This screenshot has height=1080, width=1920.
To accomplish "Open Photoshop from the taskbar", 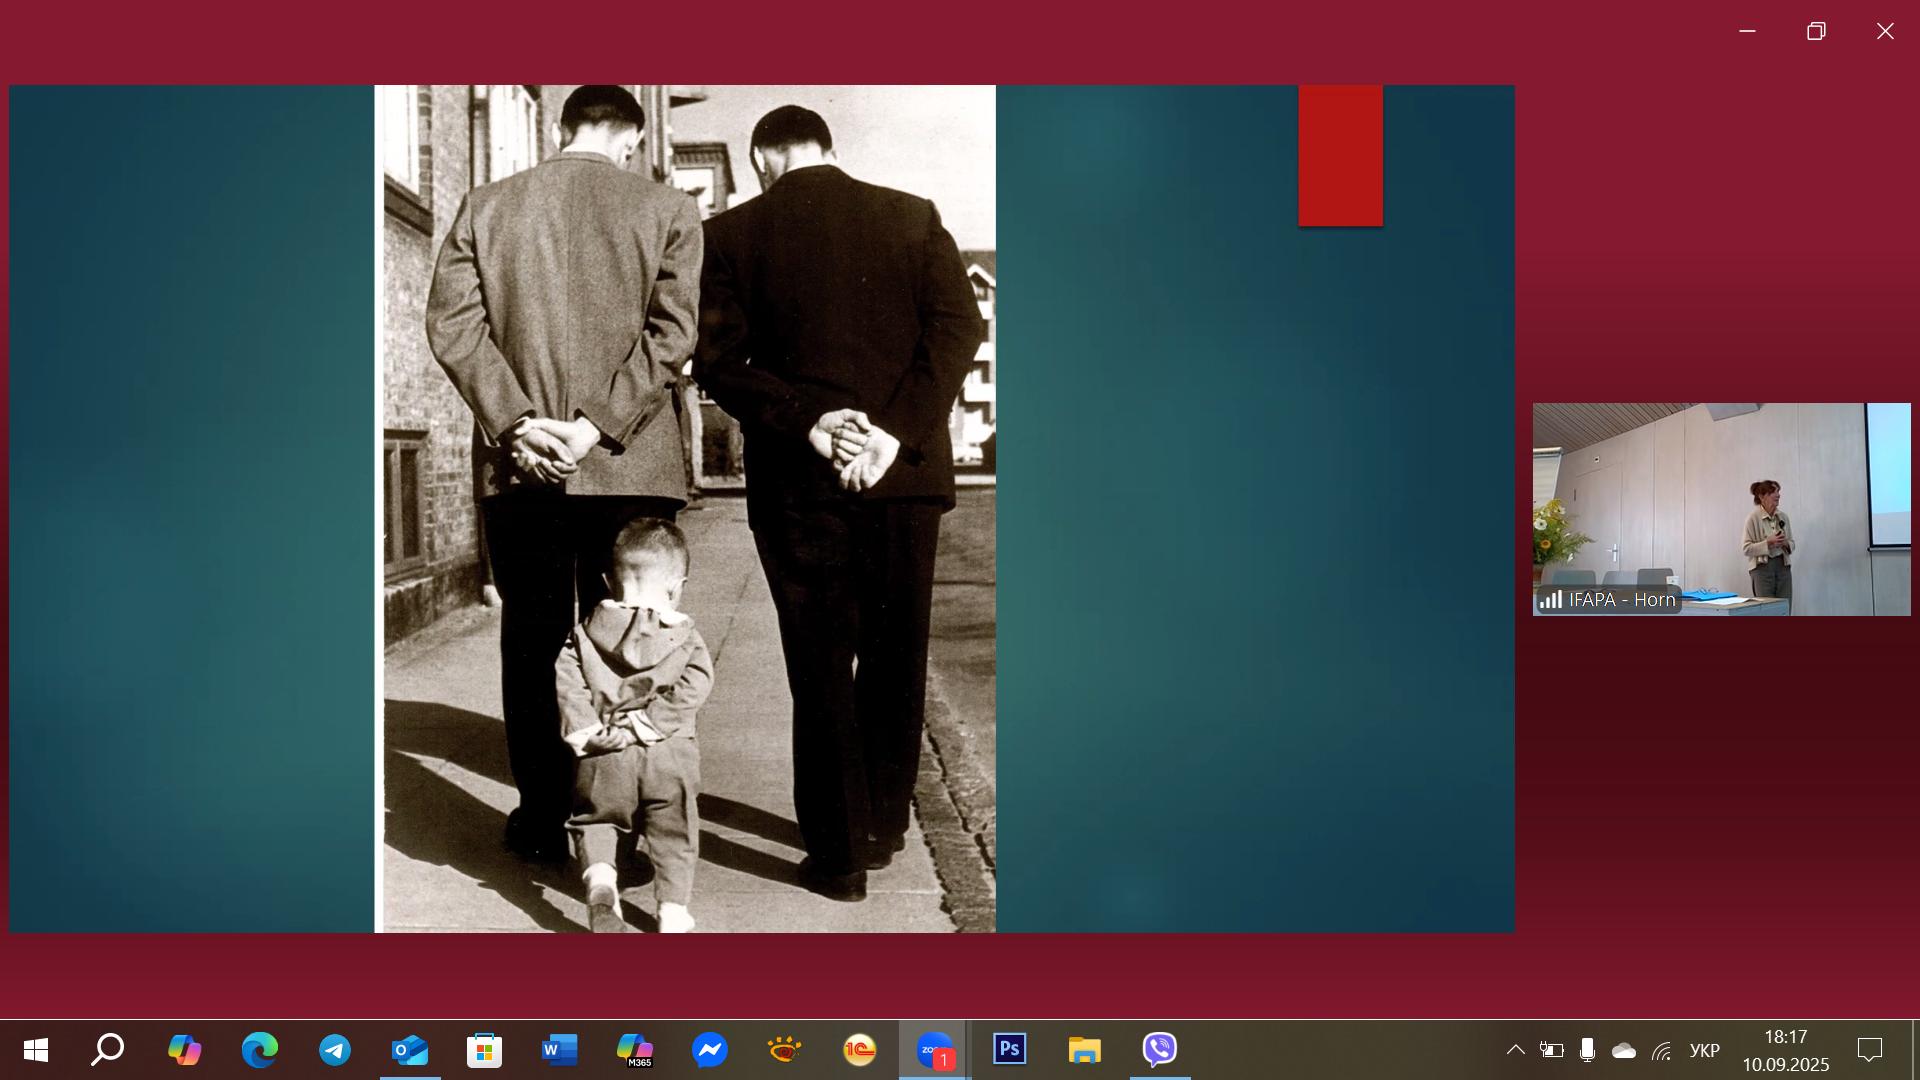I will pos(1009,1050).
